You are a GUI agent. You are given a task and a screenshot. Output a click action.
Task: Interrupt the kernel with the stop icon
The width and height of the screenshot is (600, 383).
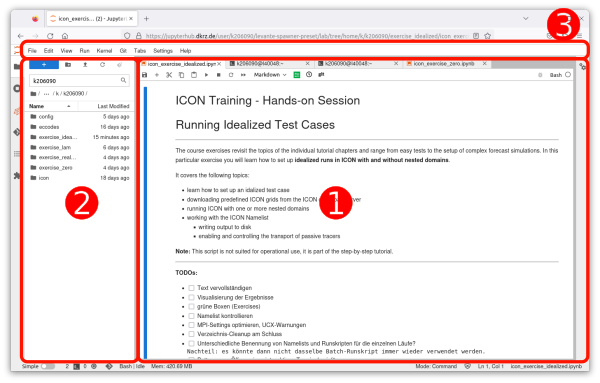click(x=218, y=75)
